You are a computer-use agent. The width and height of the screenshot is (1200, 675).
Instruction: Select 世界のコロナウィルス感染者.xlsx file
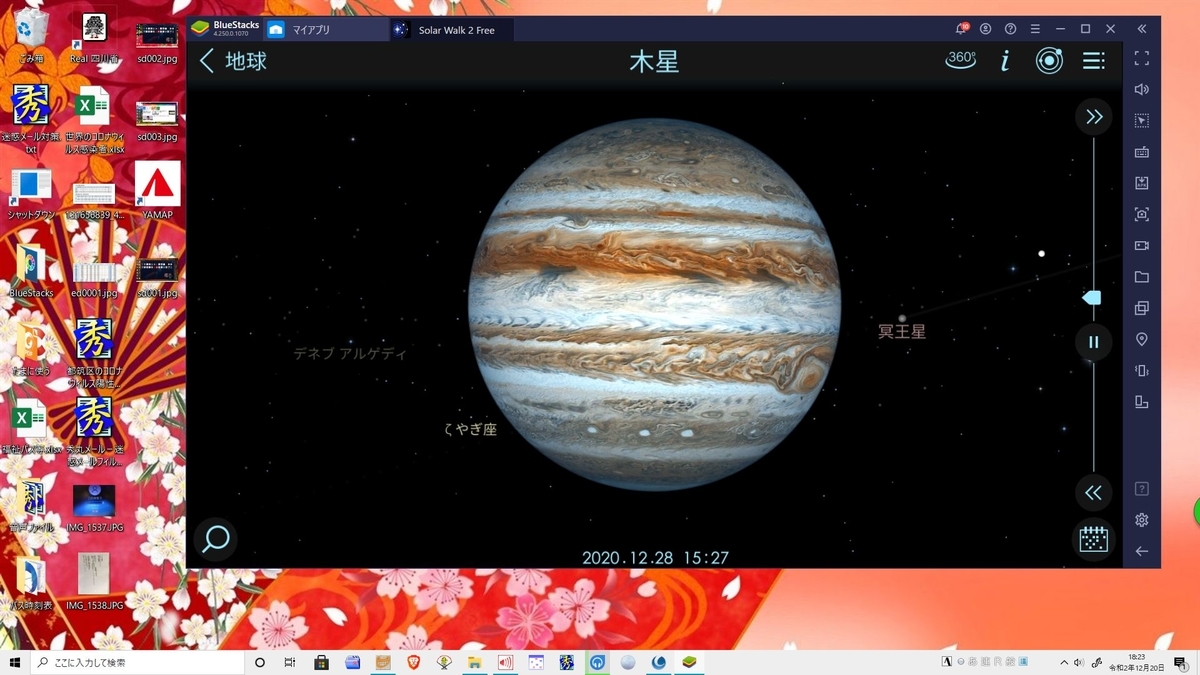click(94, 122)
